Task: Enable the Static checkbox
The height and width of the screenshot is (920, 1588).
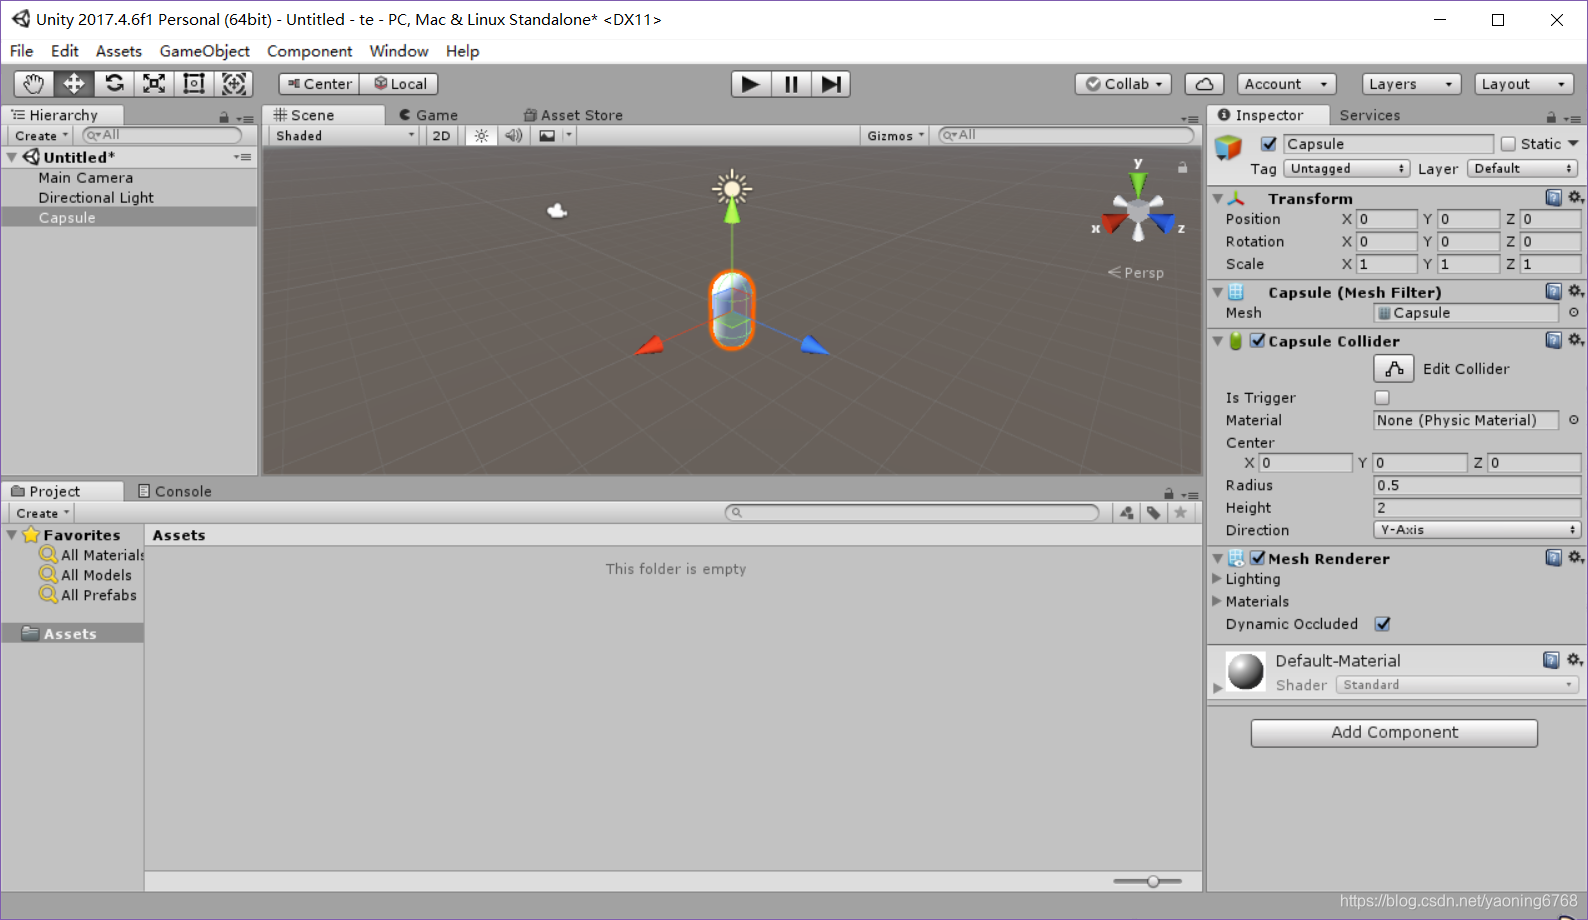Action: (1508, 144)
